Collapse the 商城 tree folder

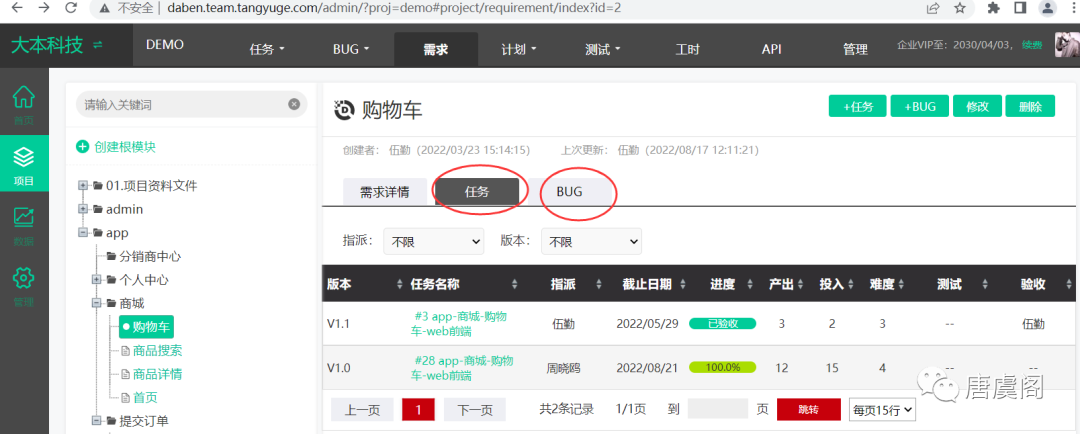(97, 302)
